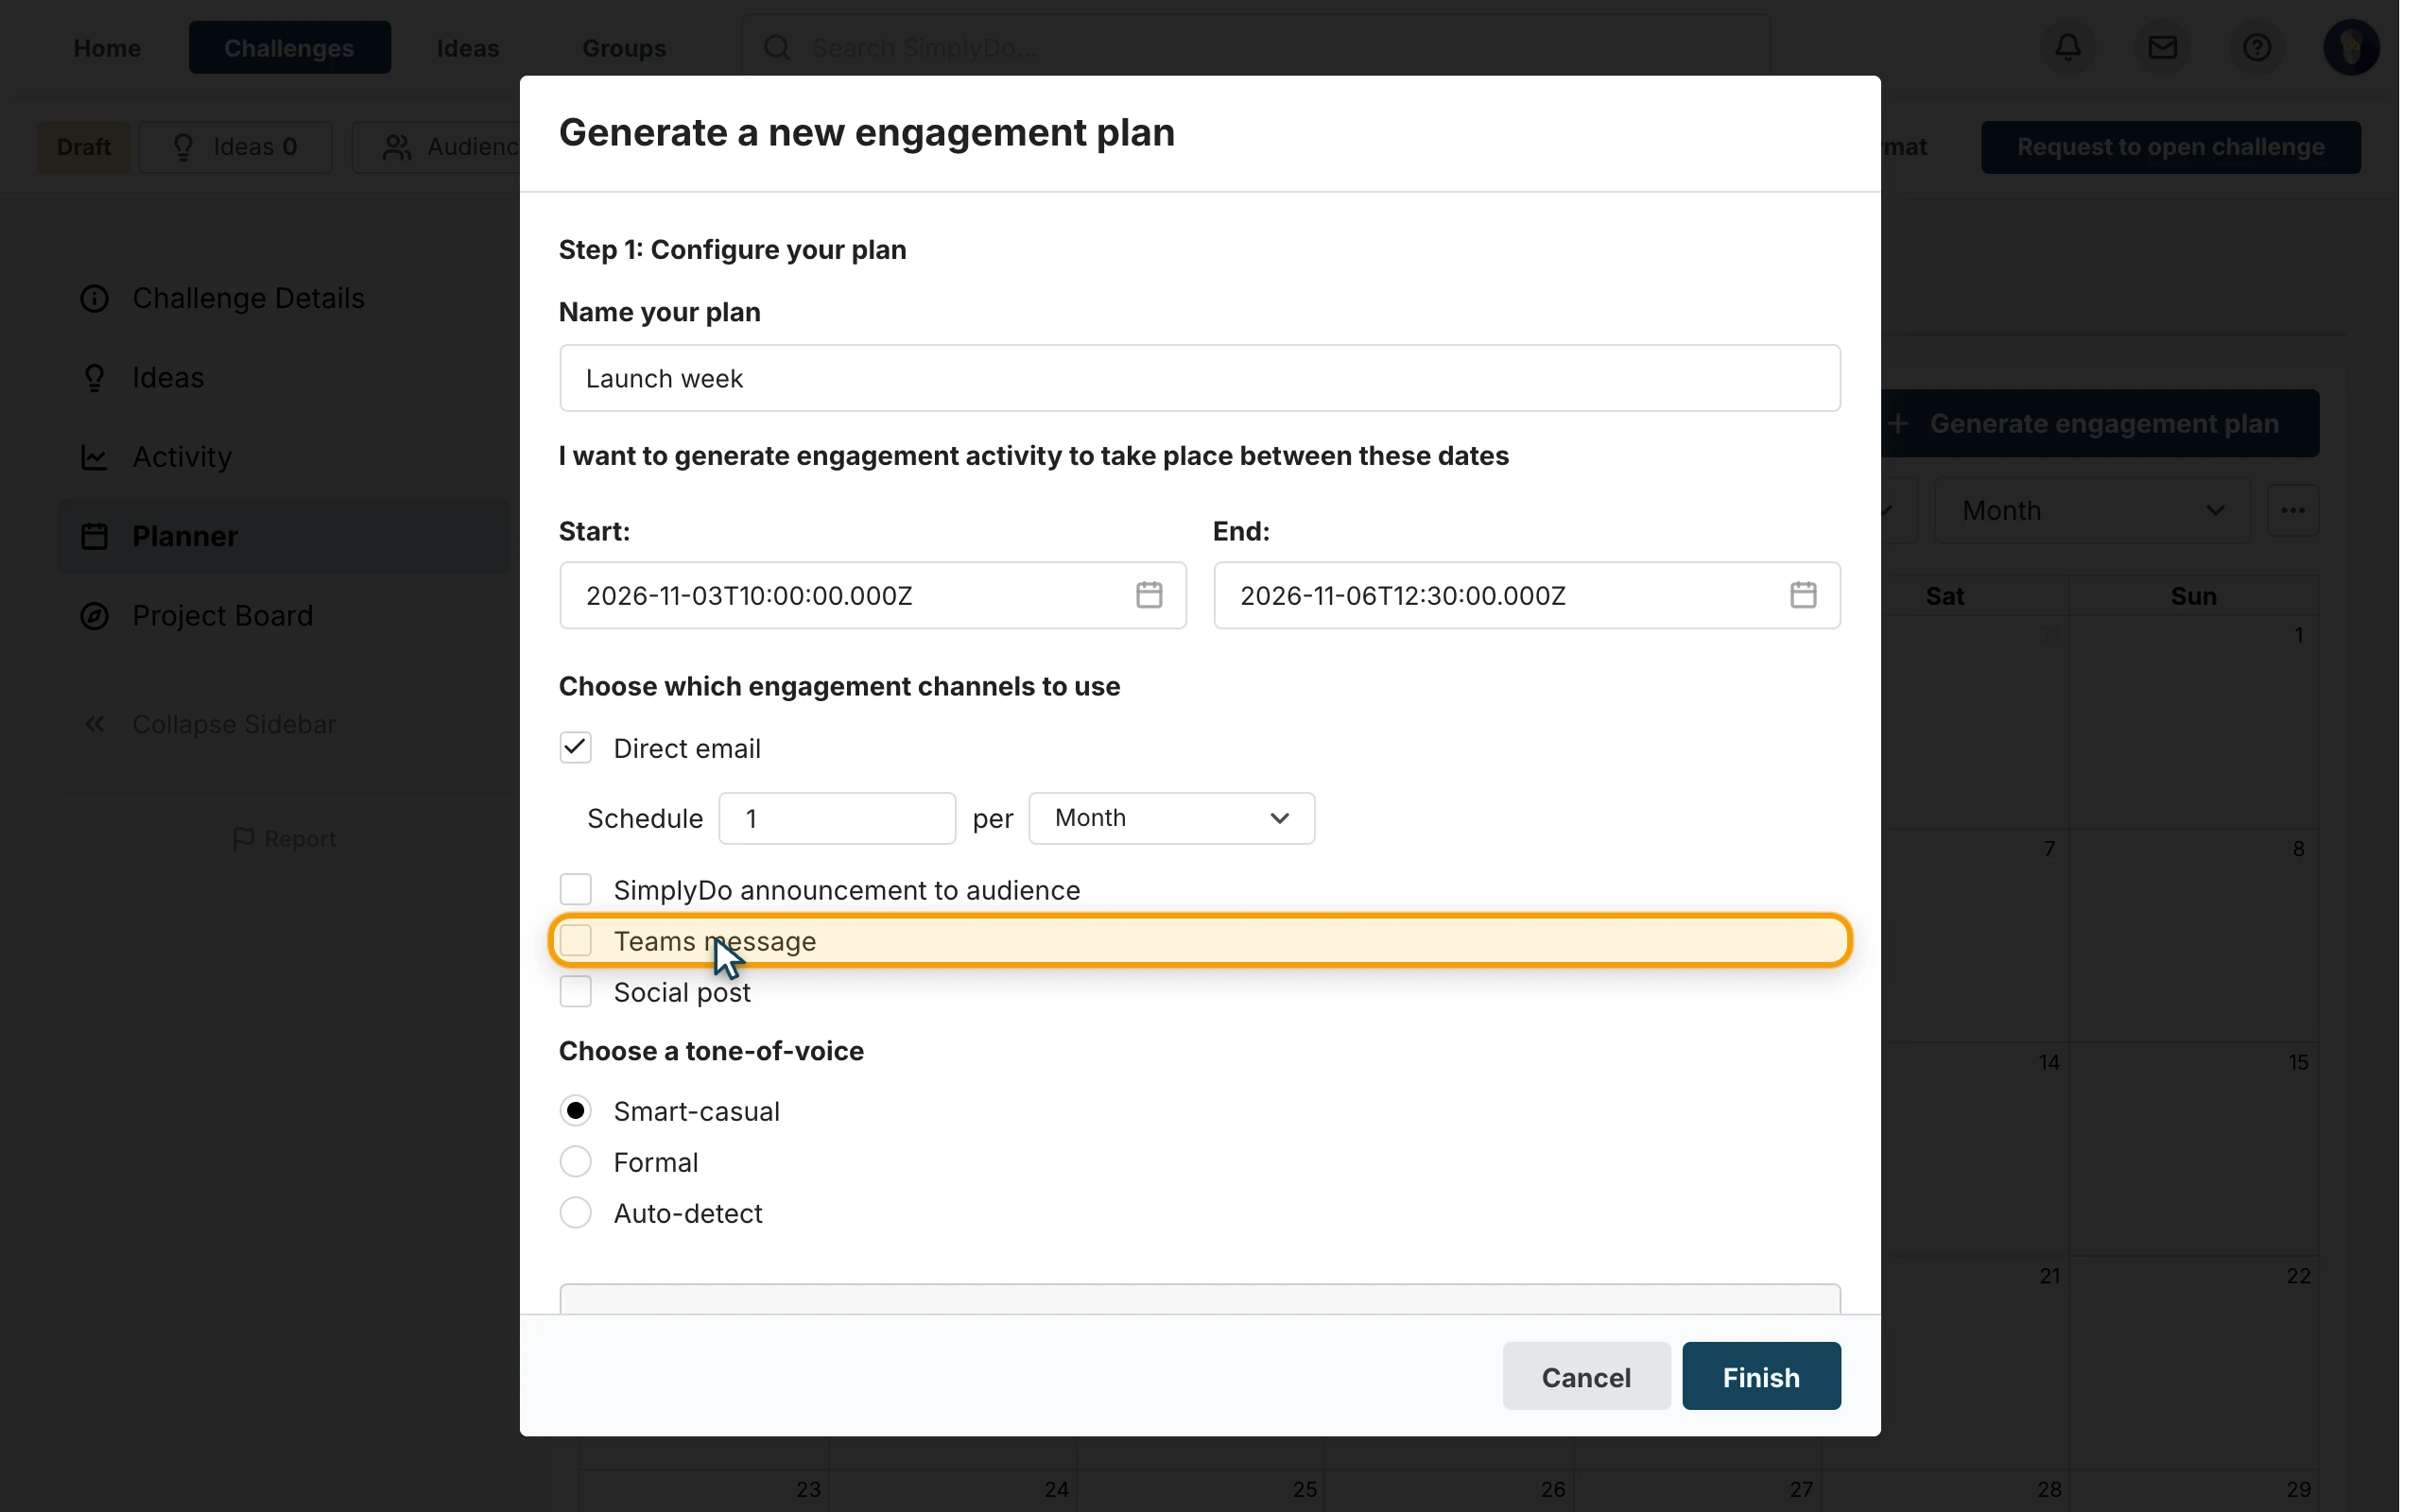Image resolution: width=2420 pixels, height=1512 pixels.
Task: Click Request to open challenge button
Action: pyautogui.click(x=2170, y=147)
